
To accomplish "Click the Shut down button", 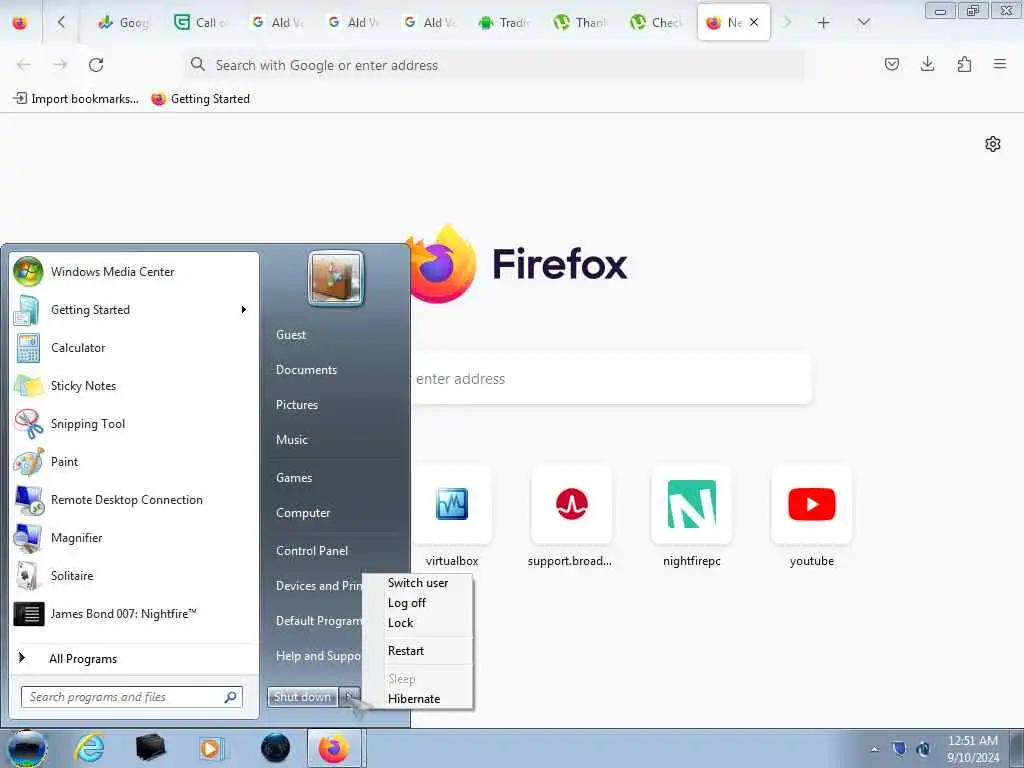I will [302, 697].
